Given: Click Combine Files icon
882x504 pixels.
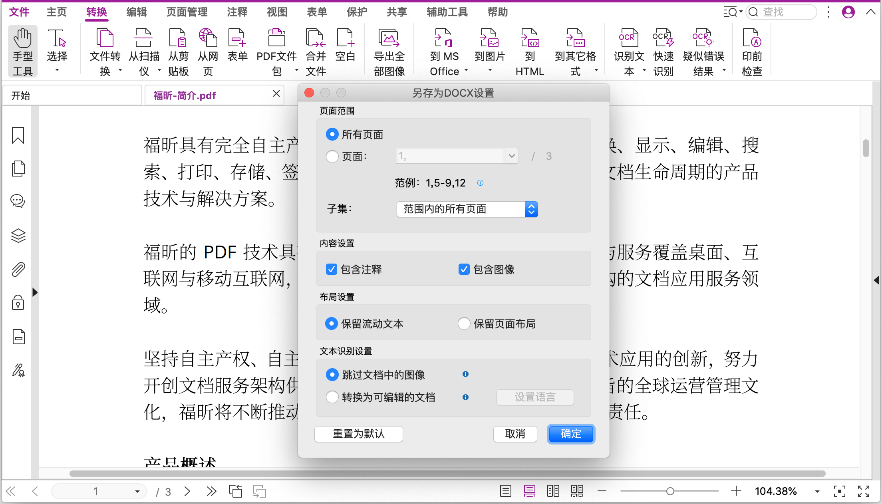Looking at the screenshot, I should pos(316,51).
